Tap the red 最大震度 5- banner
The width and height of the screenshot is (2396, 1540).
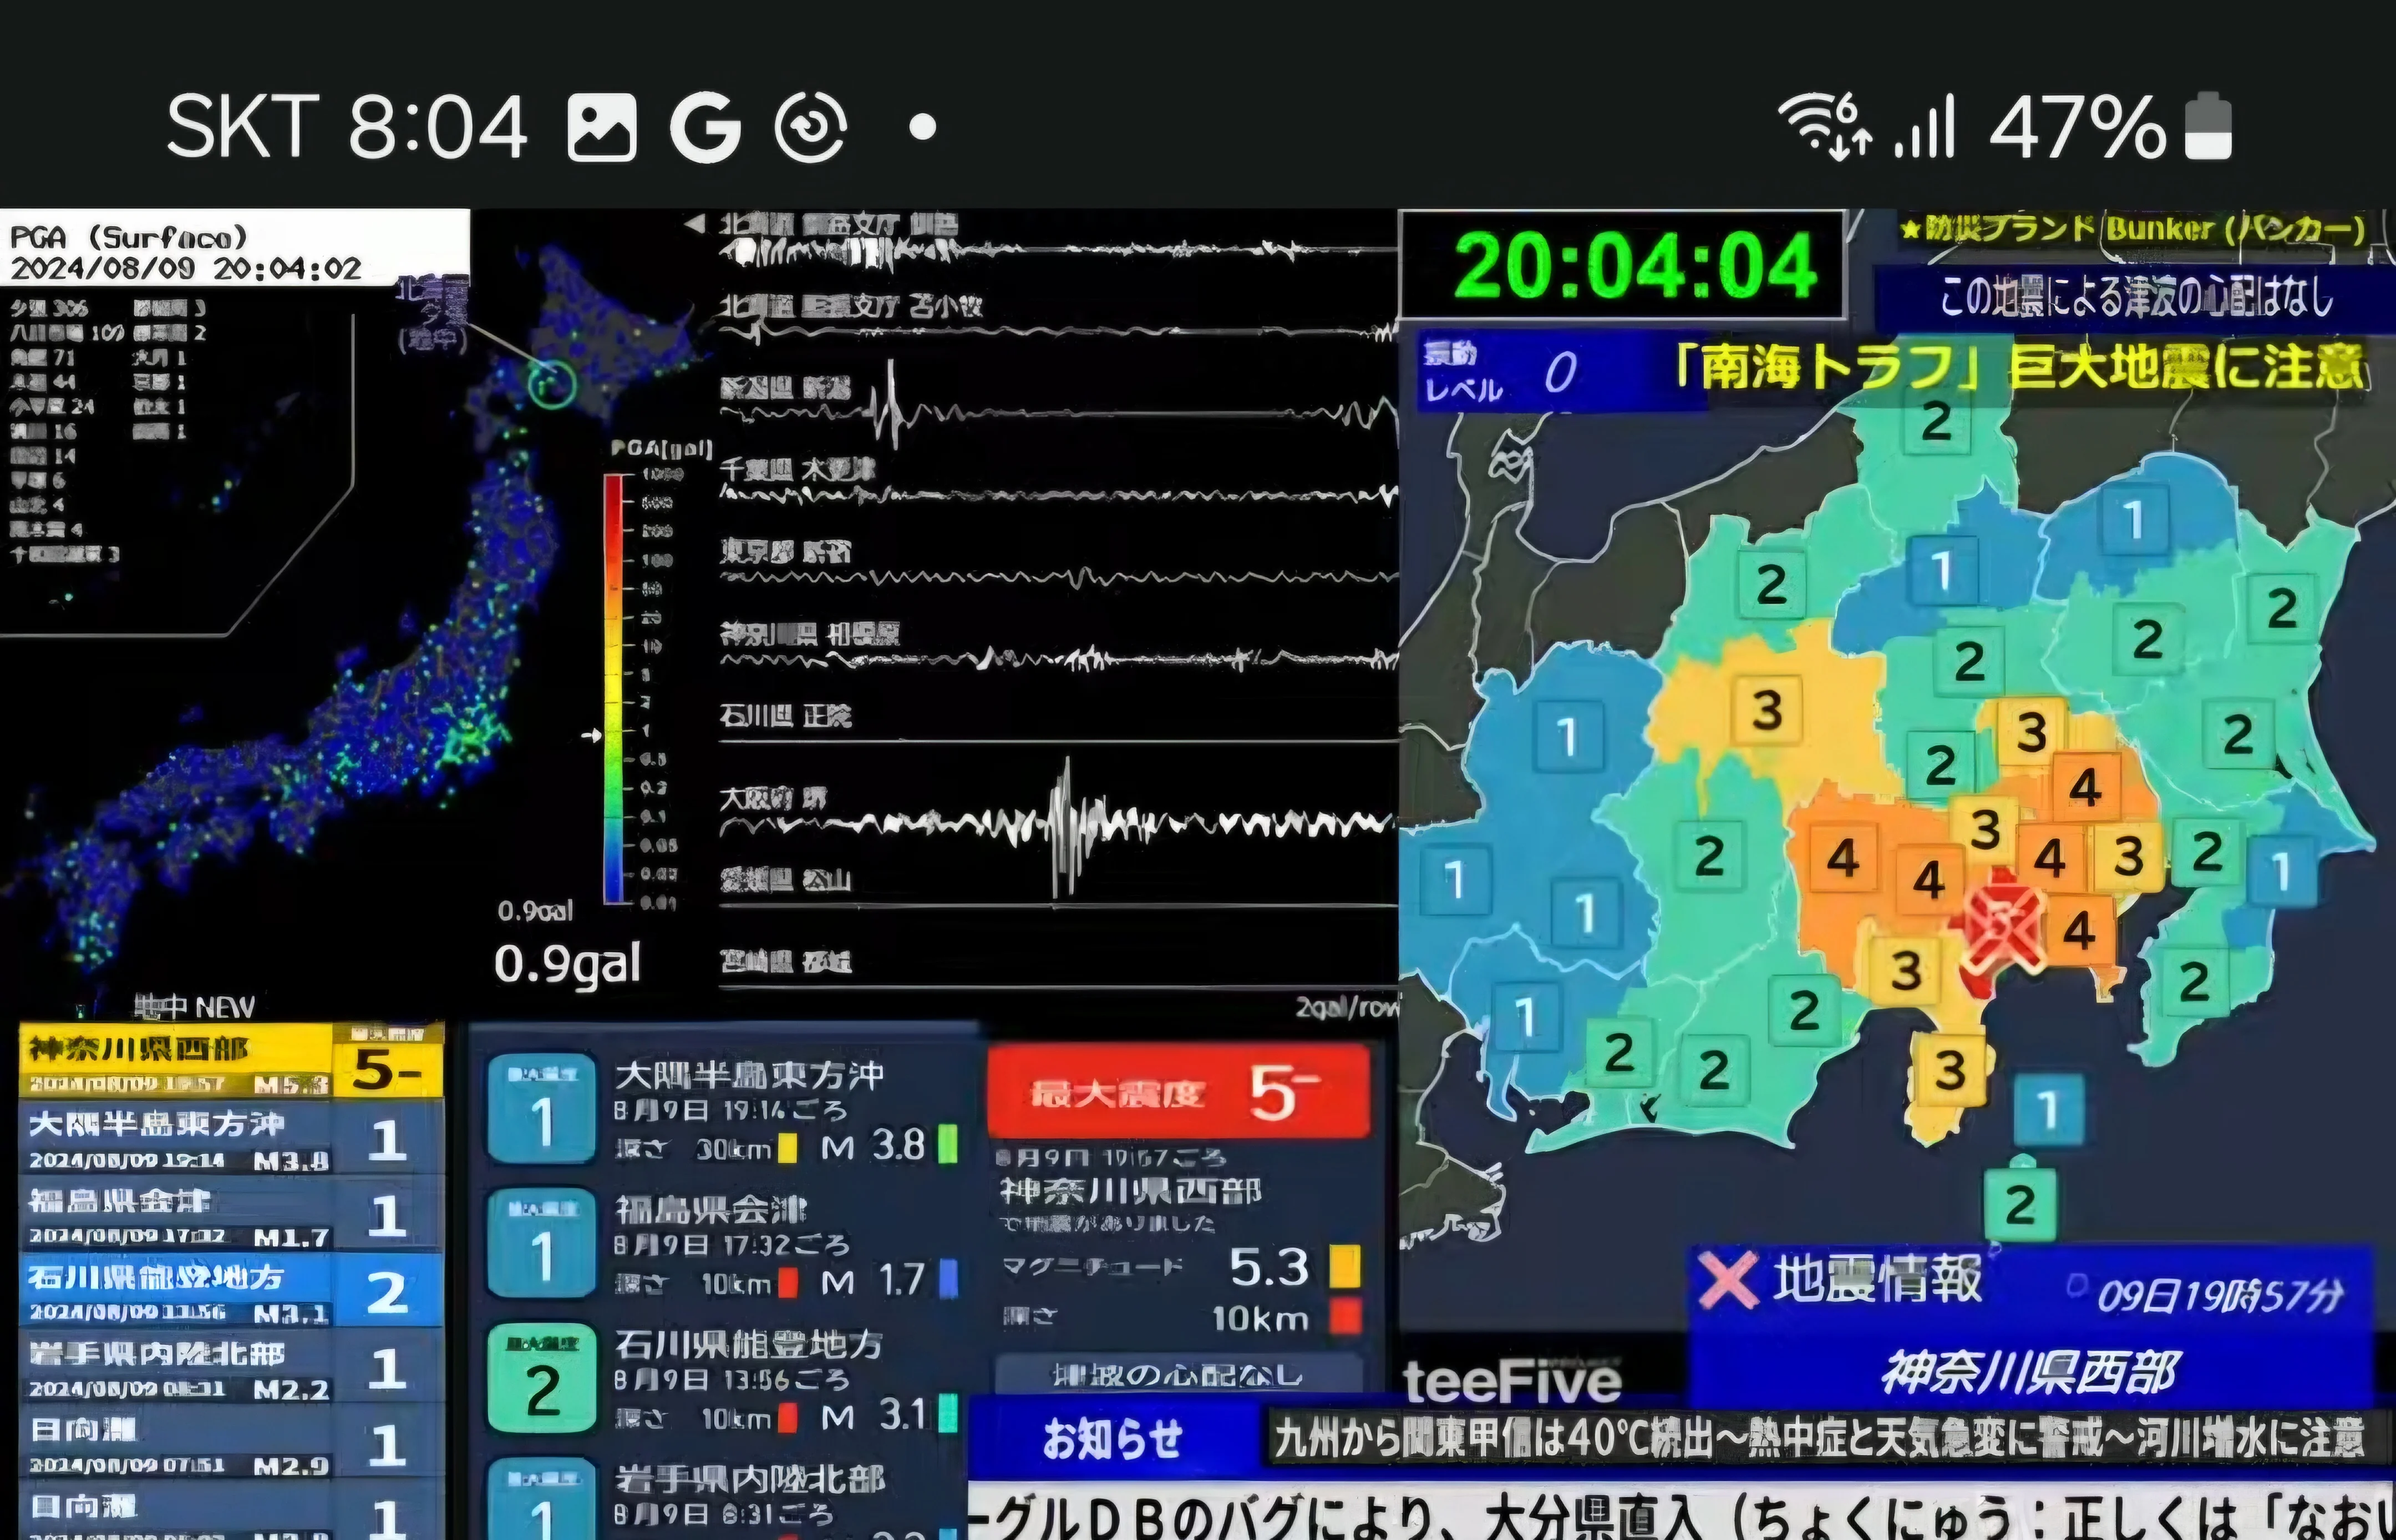[x=1178, y=1092]
